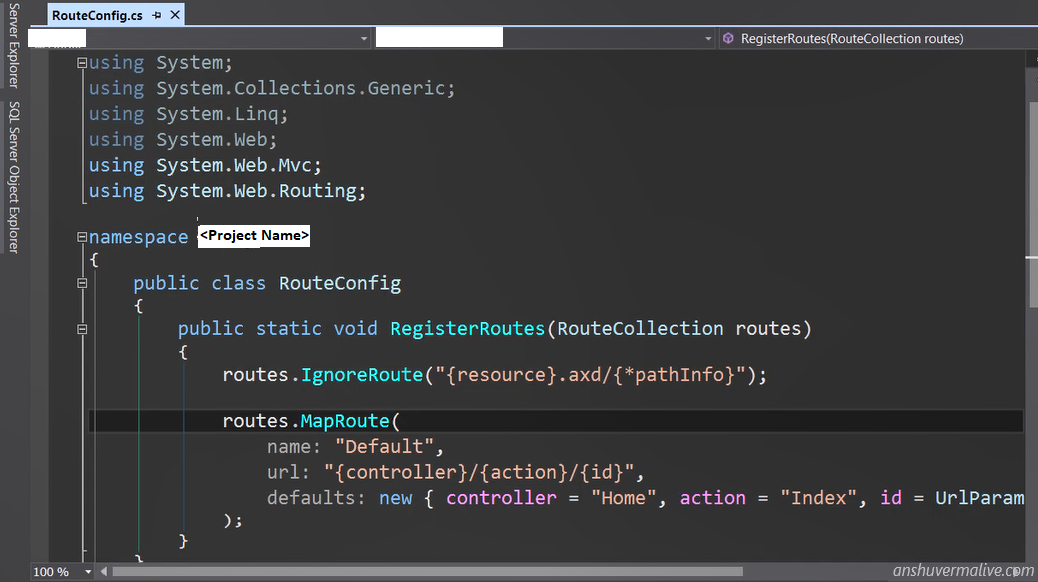Open the project dropdown in navigation bar

364,38
